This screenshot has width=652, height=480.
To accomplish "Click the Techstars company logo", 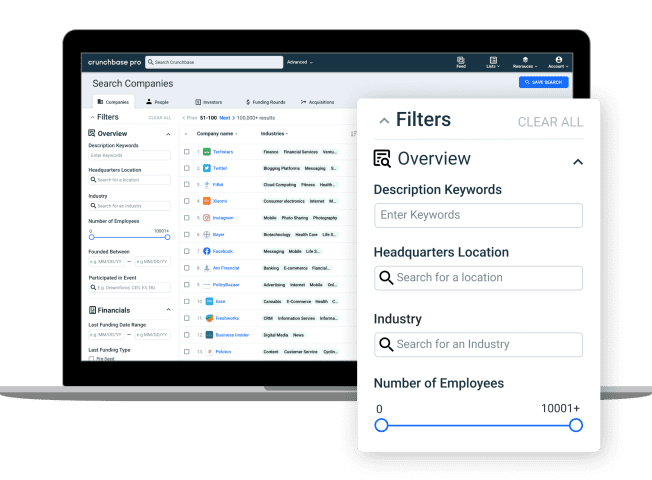I will [207, 152].
